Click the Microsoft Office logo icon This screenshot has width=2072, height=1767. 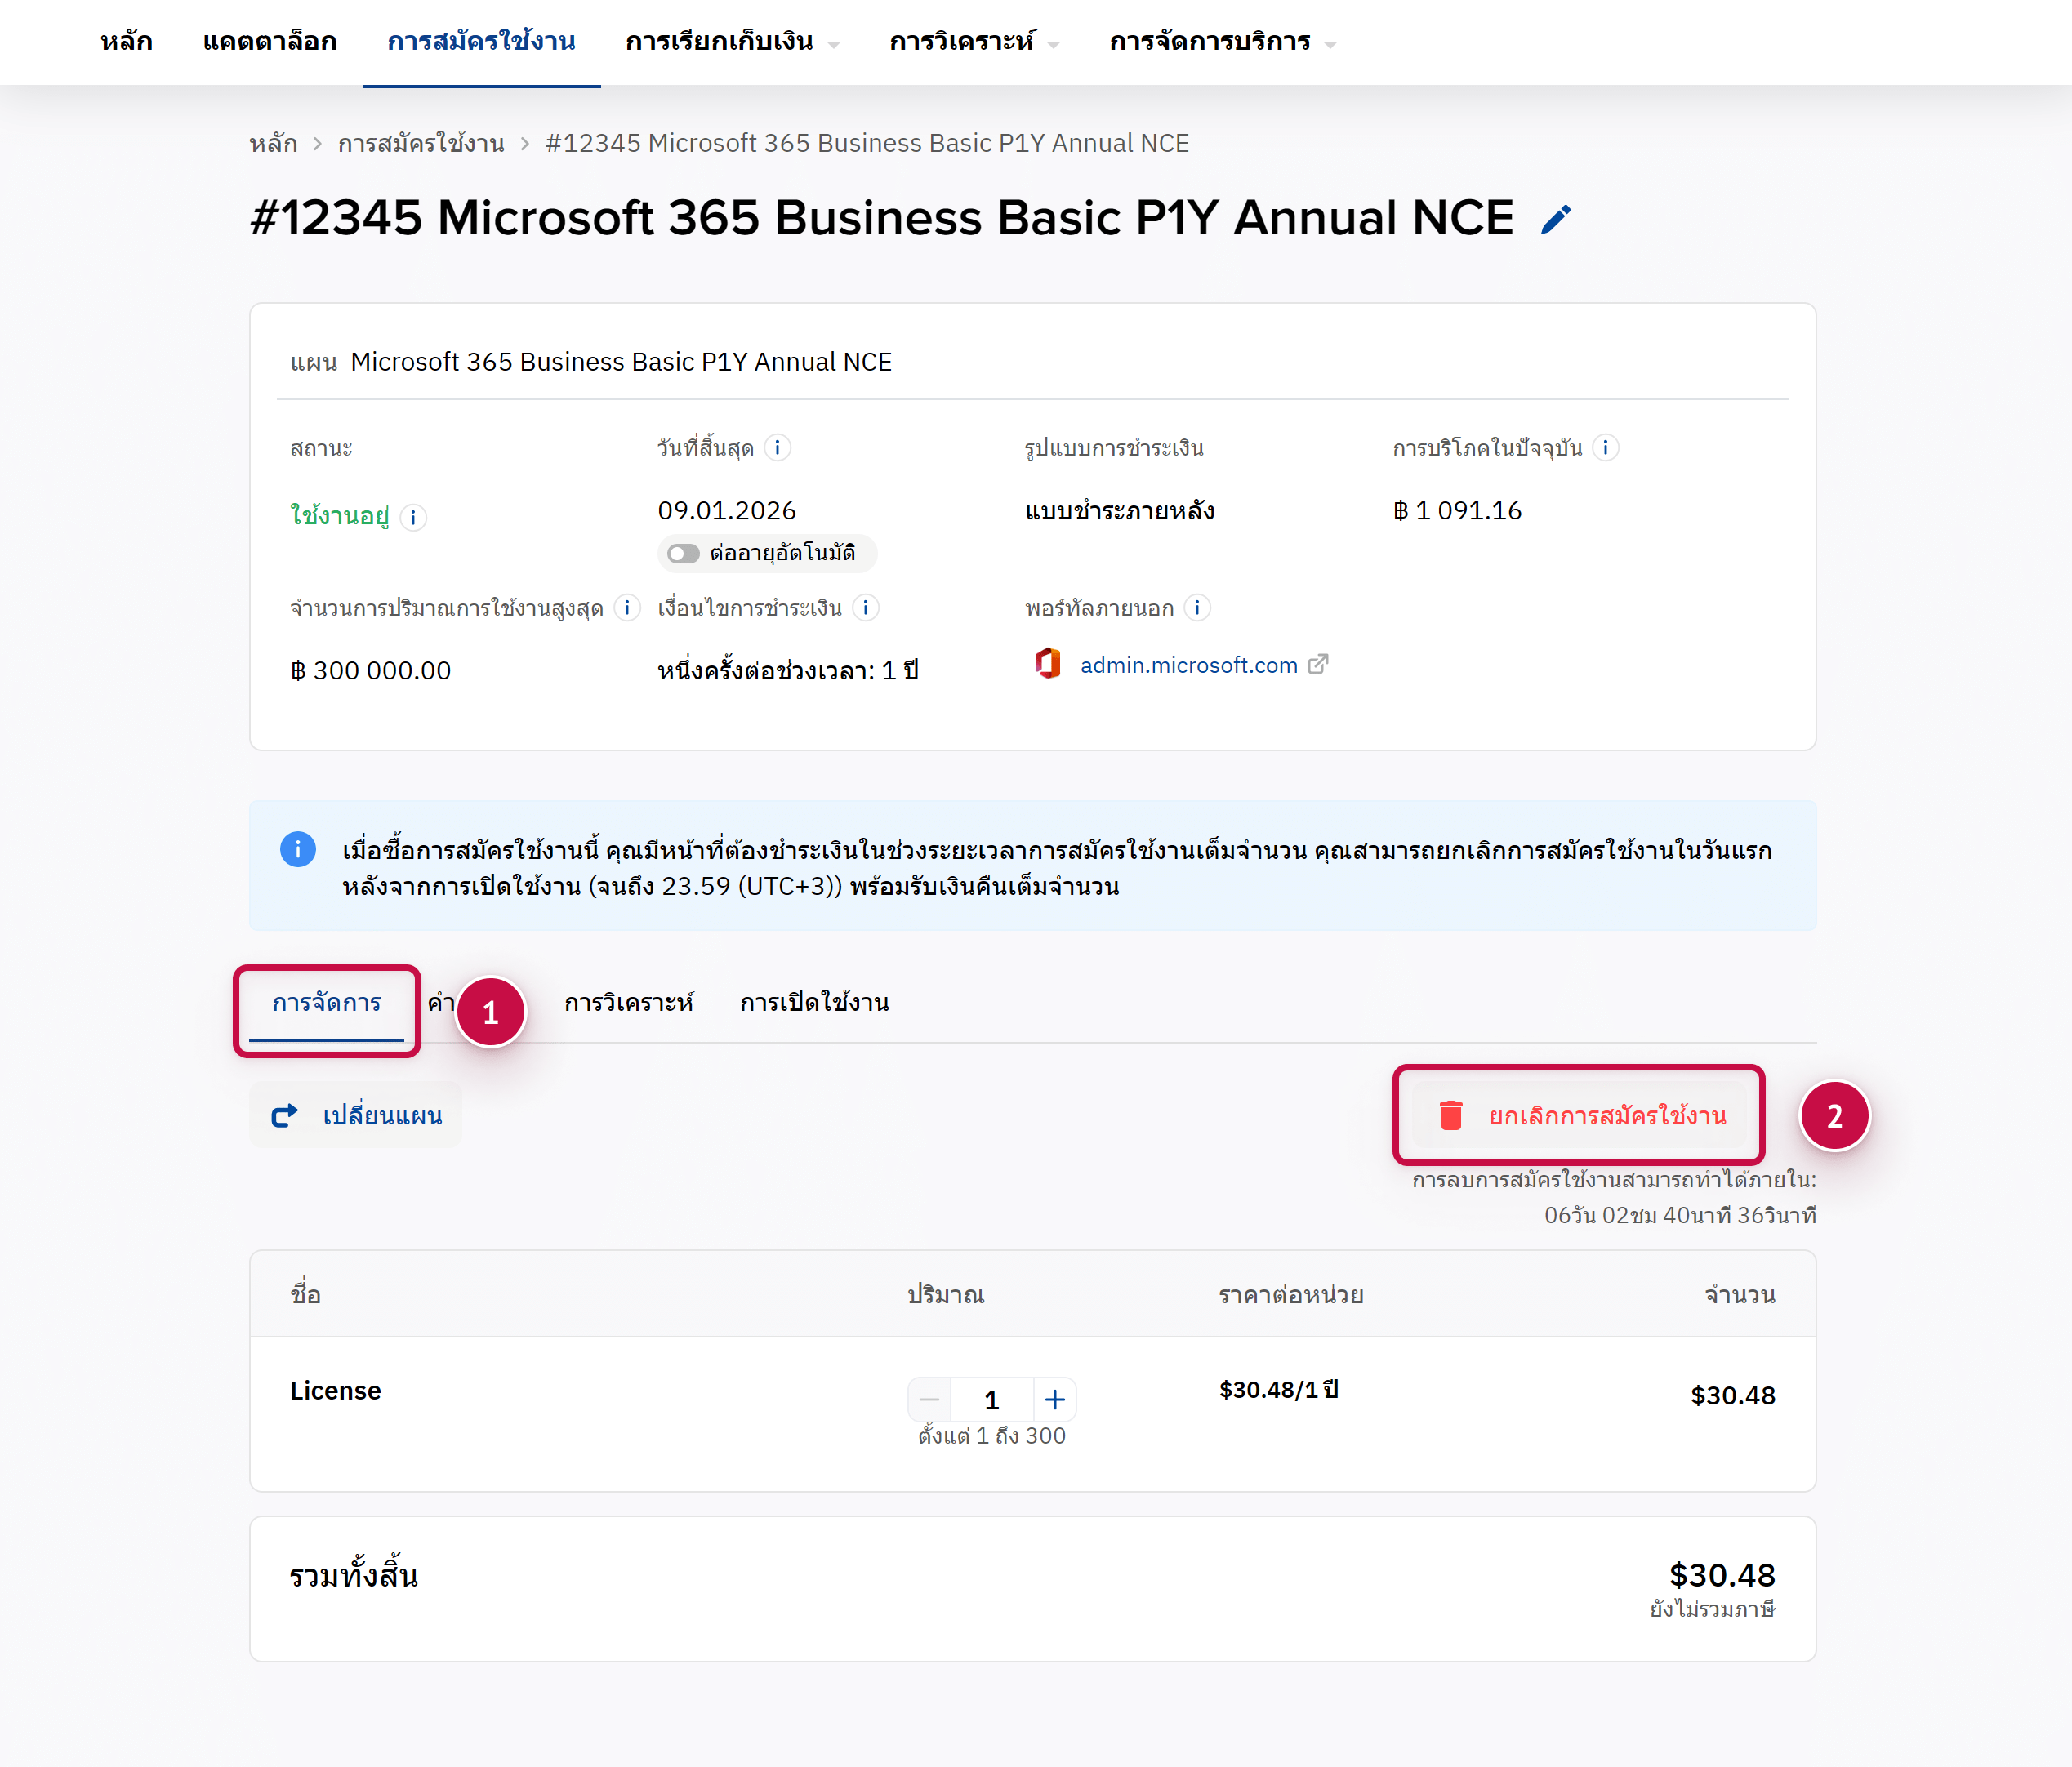tap(1047, 663)
